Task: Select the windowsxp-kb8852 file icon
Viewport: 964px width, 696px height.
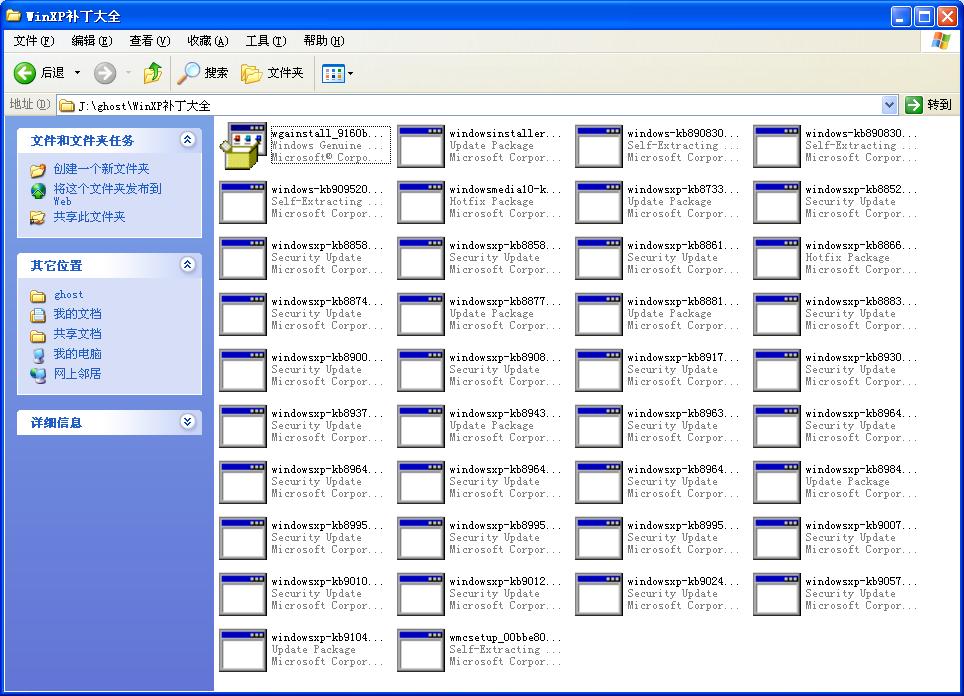Action: (x=777, y=202)
